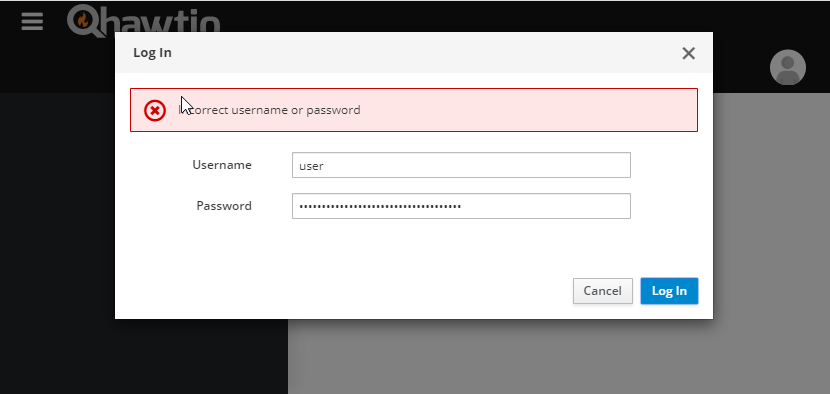This screenshot has height=394, width=830.
Task: Open the user avatar menu
Action: pos(788,67)
